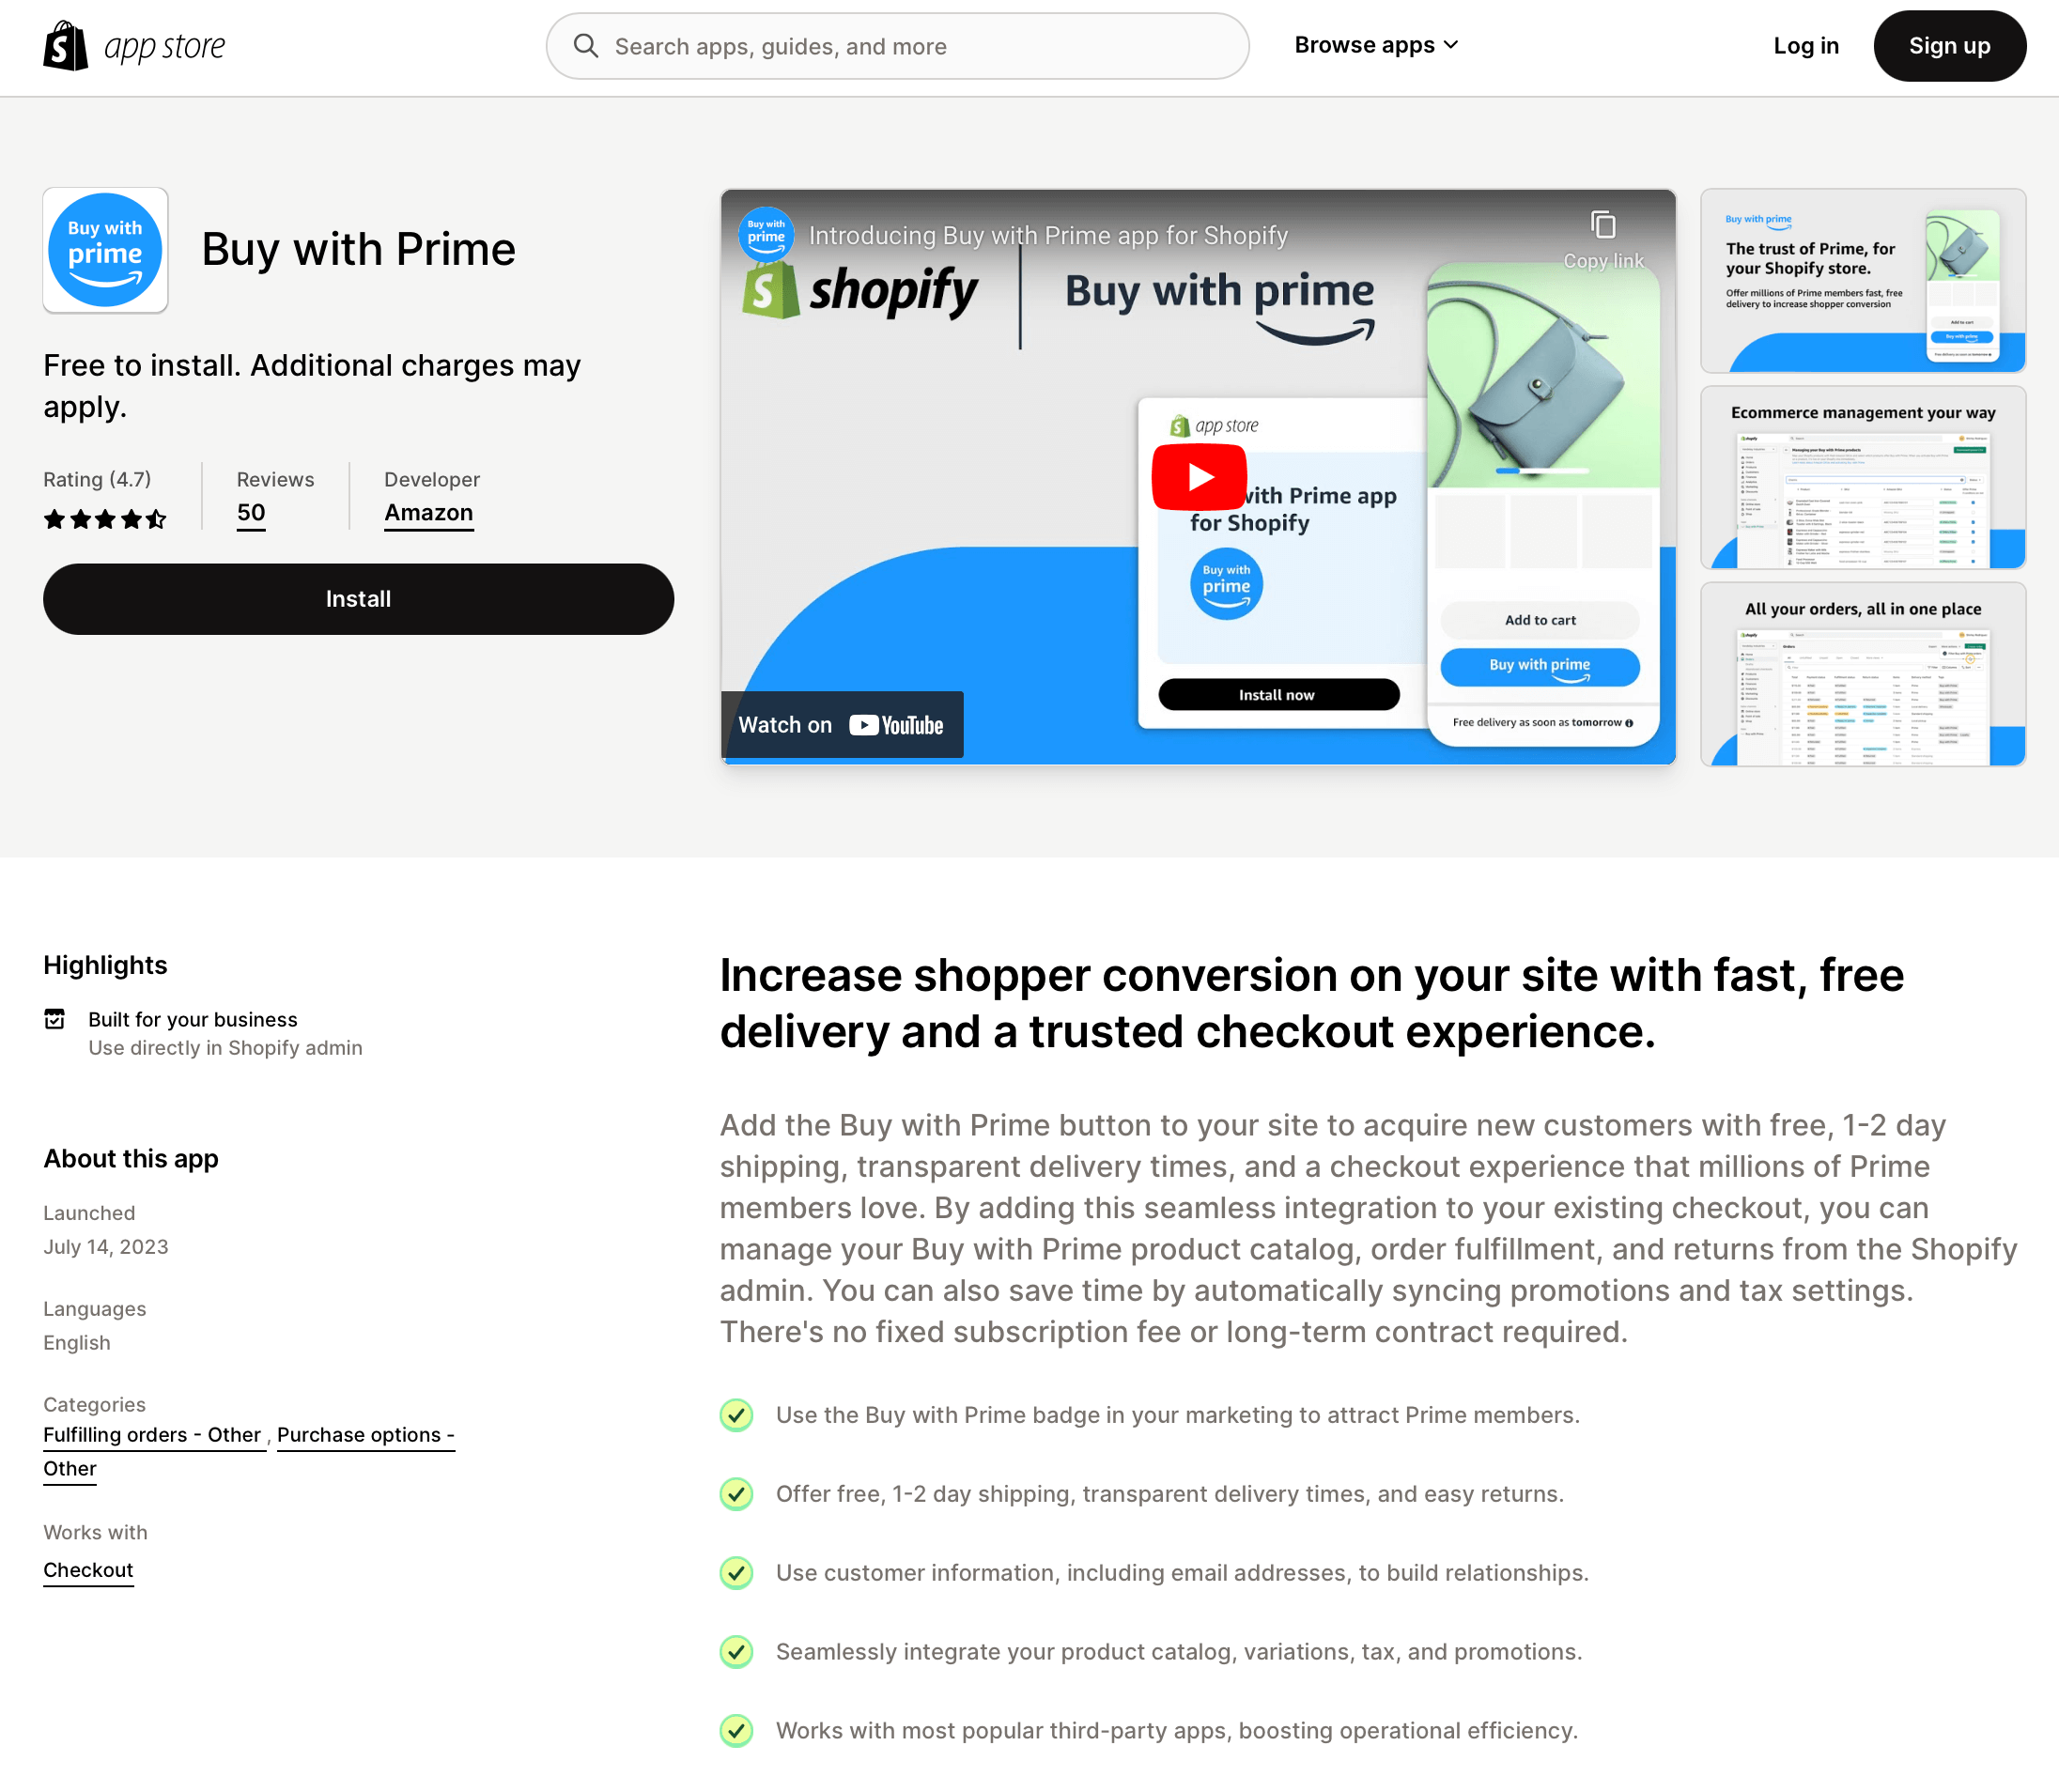Open the Browse apps dropdown
The width and height of the screenshot is (2059, 1792).
pos(1376,44)
